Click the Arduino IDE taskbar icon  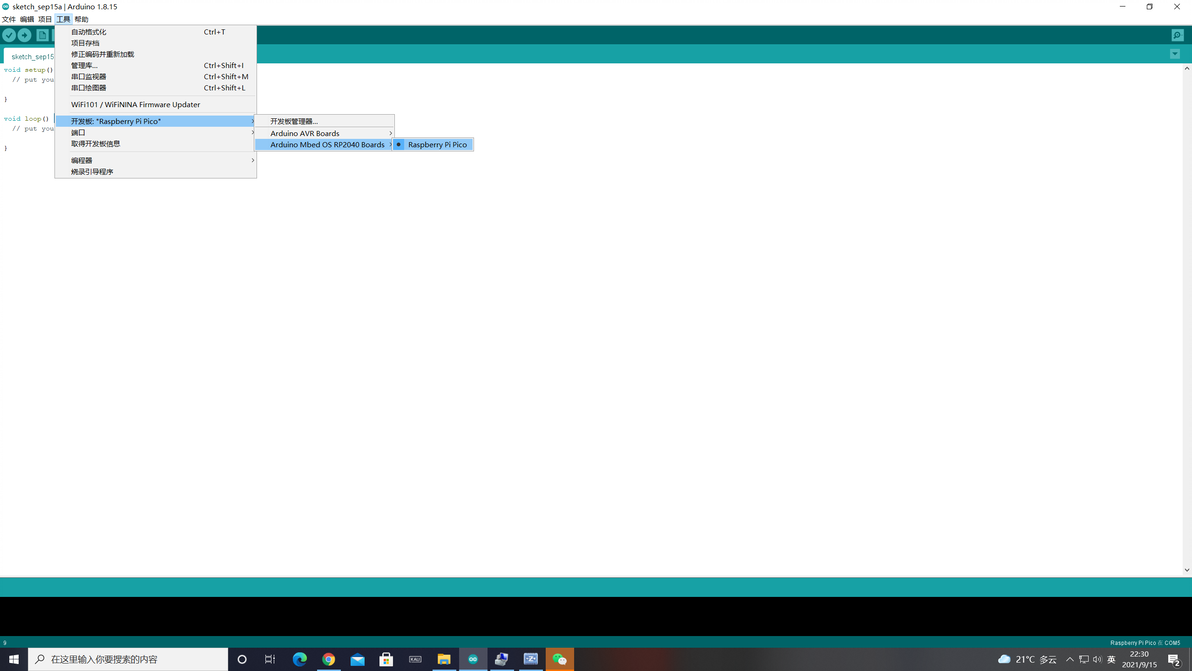(473, 659)
